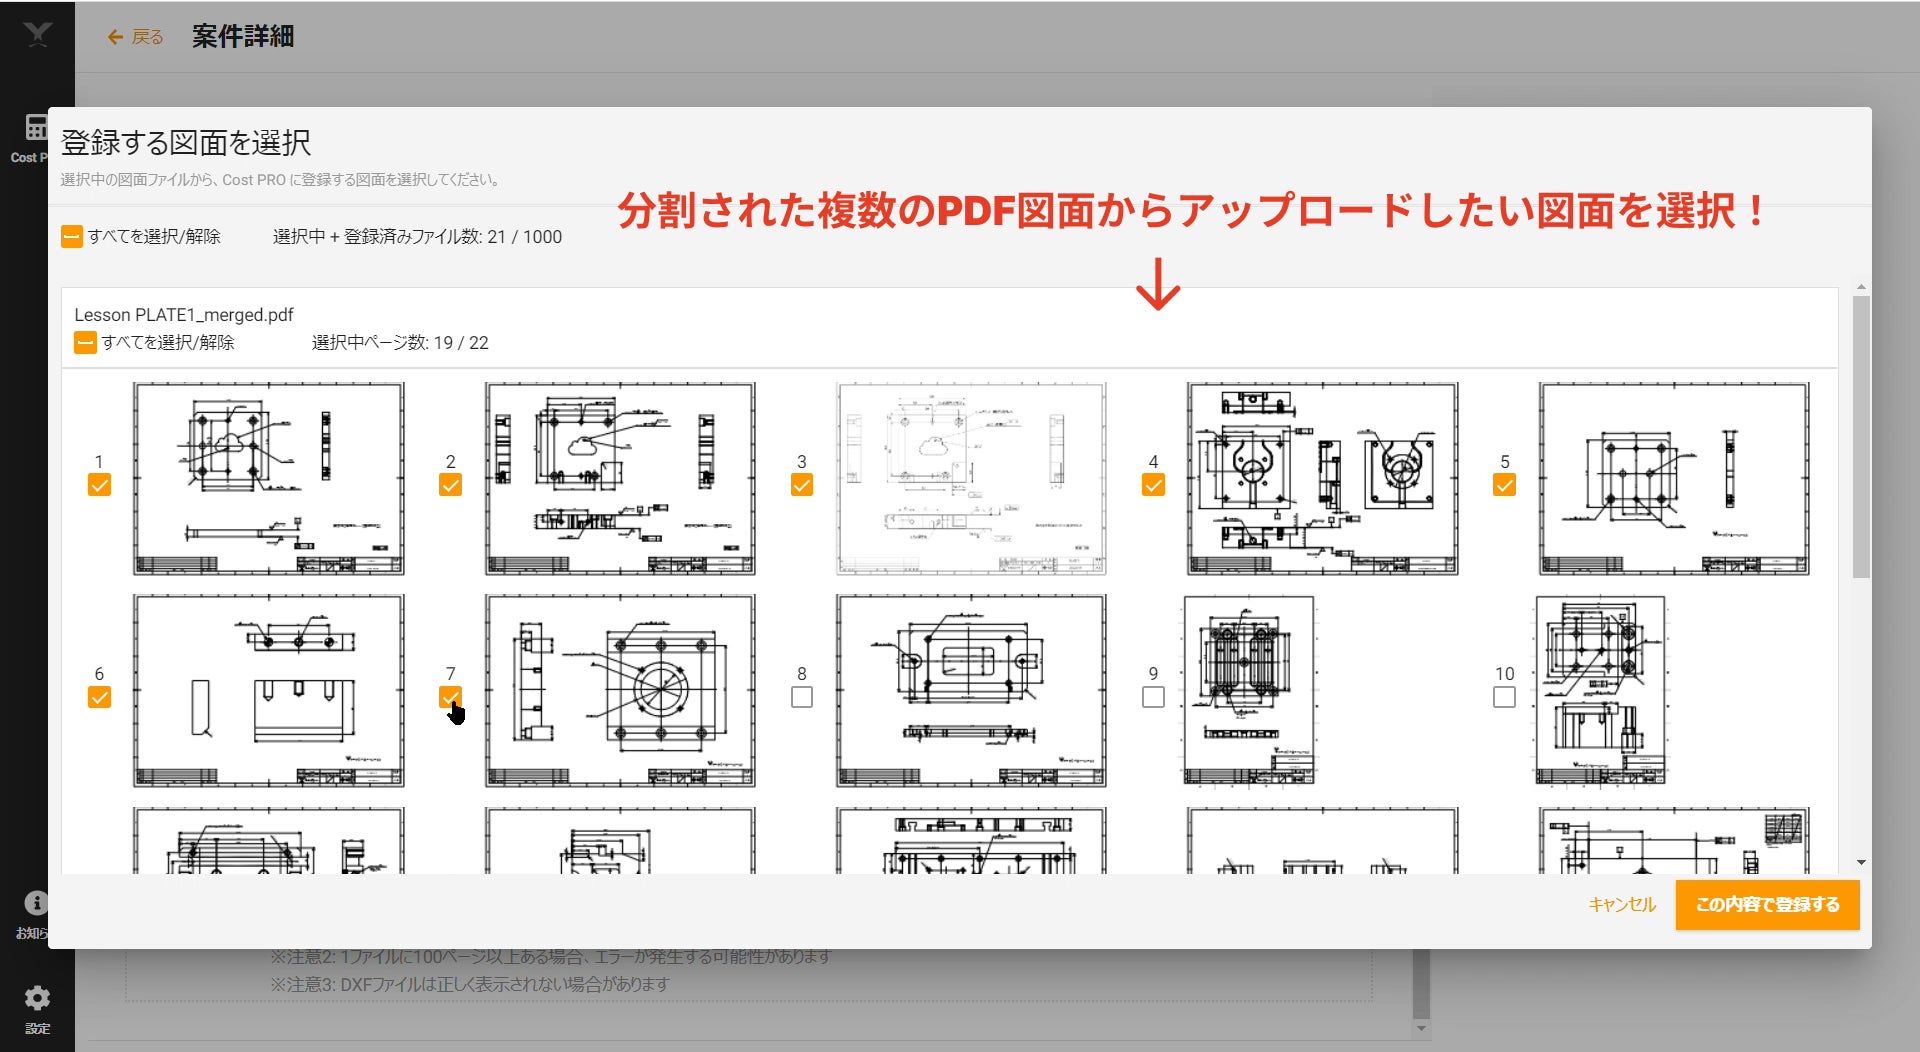Open the settings gear icon
Screen dimensions: 1920x1052
pyautogui.click(x=37, y=998)
